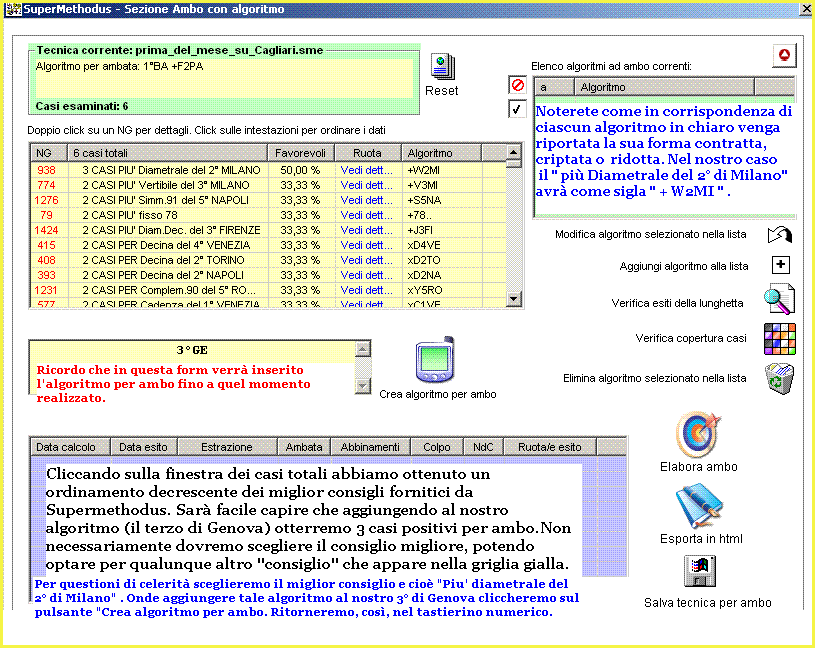Open Vedi dett link for row 1424

point(366,230)
